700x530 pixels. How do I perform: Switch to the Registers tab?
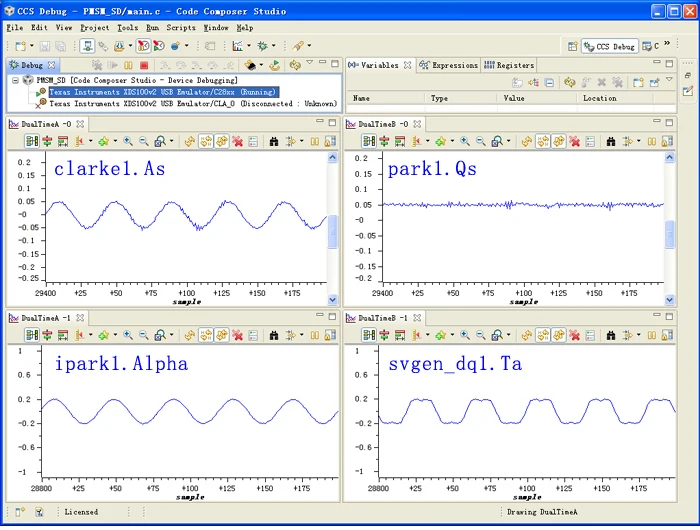pyautogui.click(x=509, y=65)
